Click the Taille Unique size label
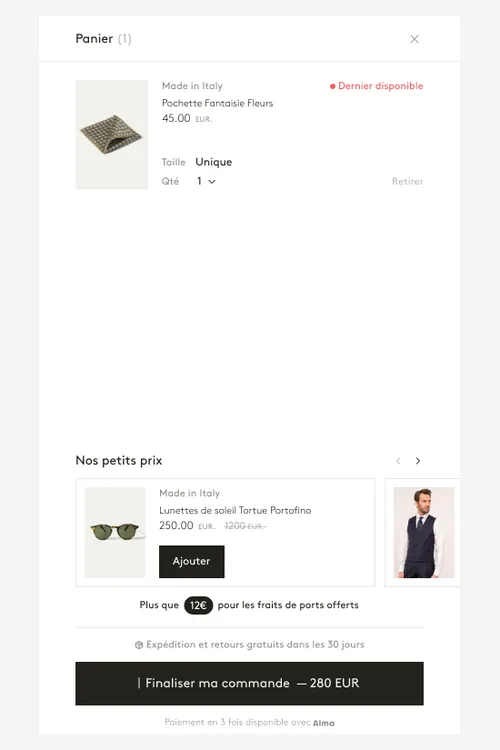 (x=197, y=162)
